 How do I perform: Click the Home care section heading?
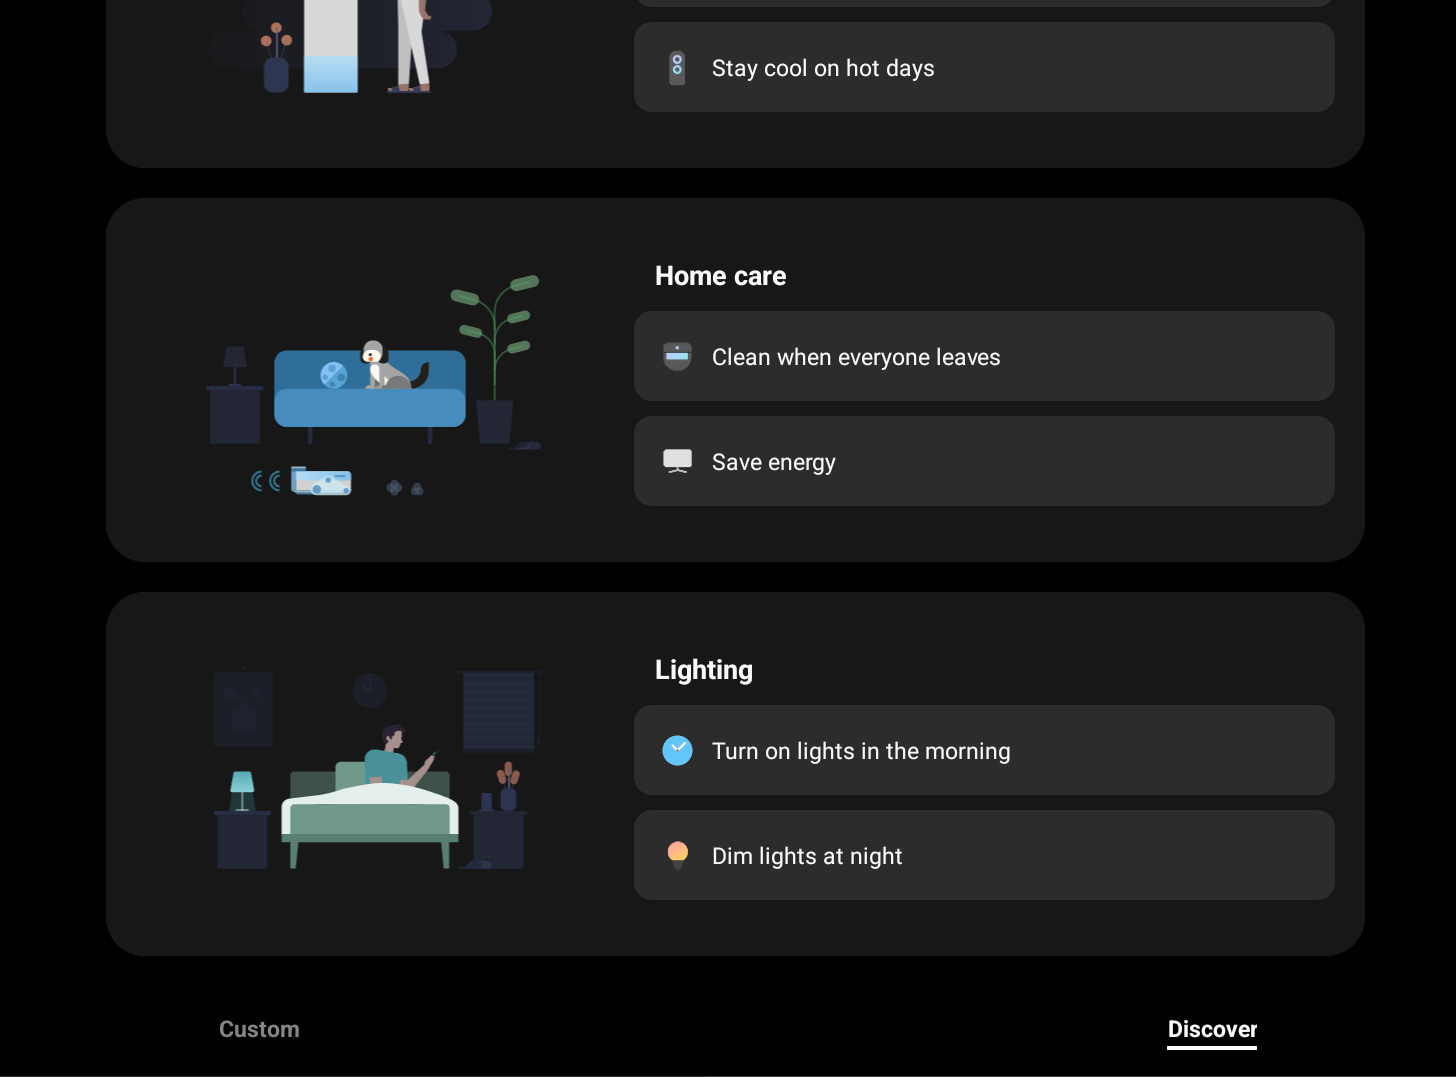720,276
